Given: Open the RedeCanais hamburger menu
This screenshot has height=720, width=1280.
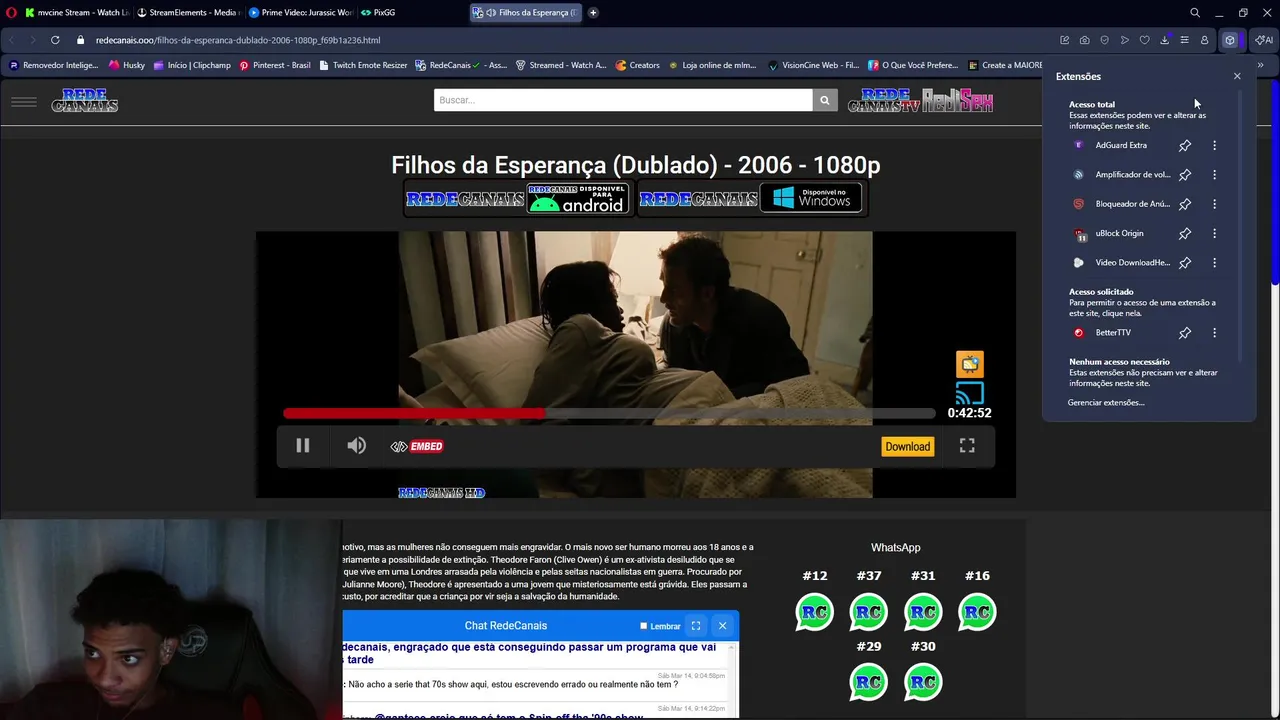Looking at the screenshot, I should tap(24, 101).
